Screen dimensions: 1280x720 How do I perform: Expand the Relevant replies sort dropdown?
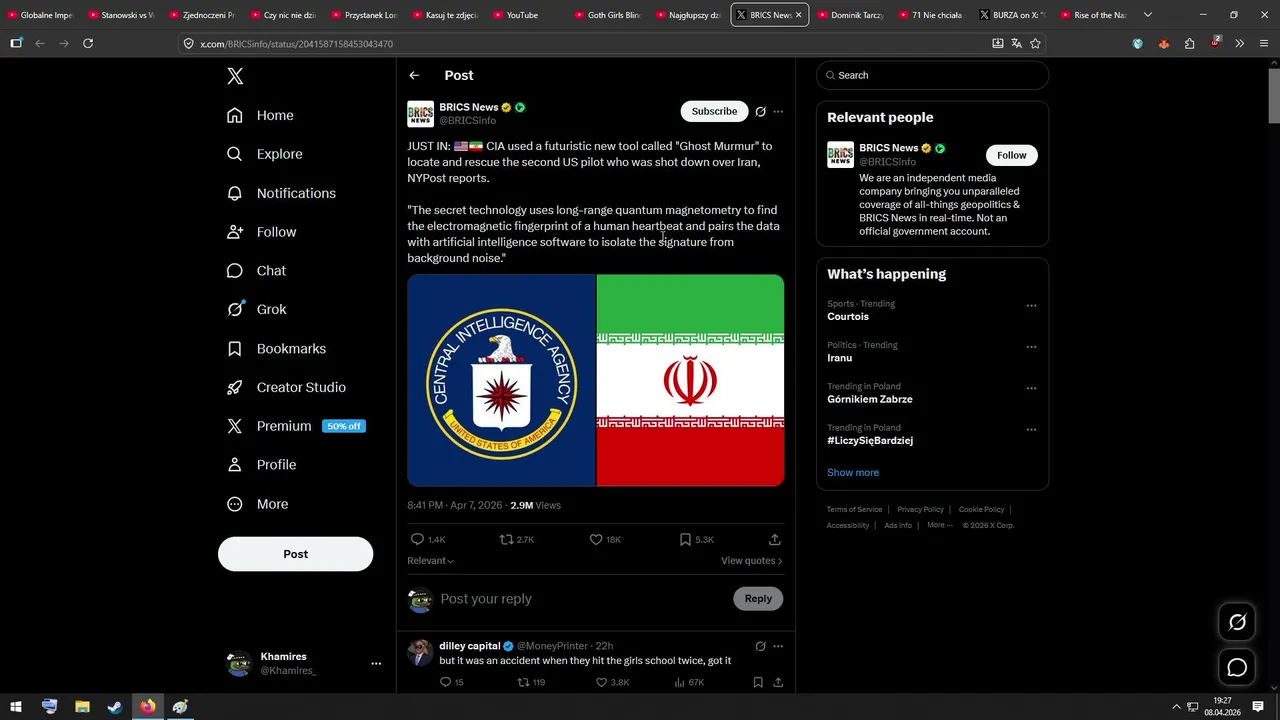[x=430, y=560]
